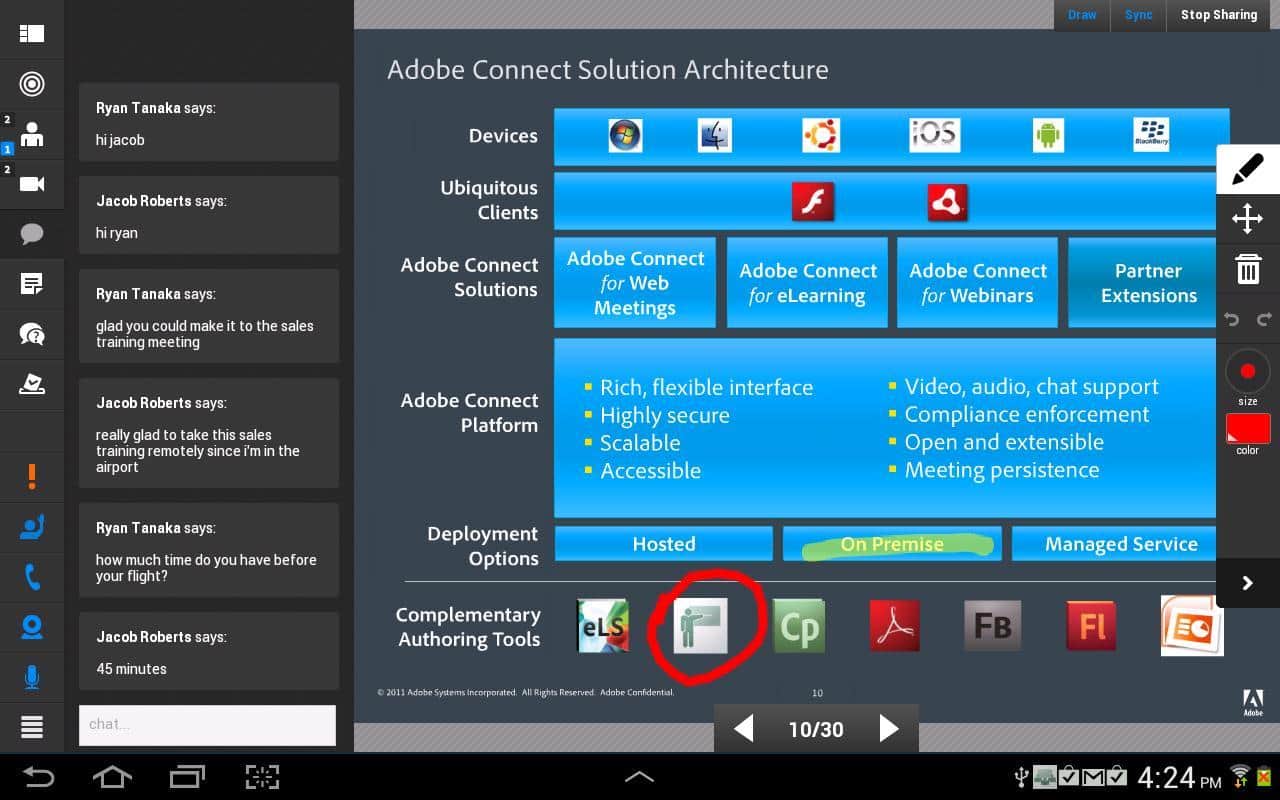Collapse the drawing toolbar with chevron
The height and width of the screenshot is (800, 1280).
(1247, 583)
